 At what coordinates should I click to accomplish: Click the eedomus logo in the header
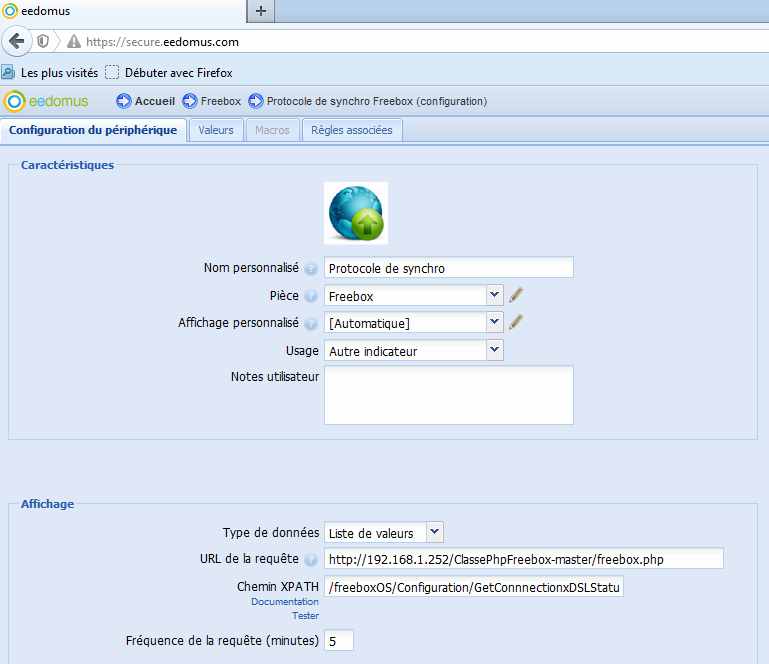coord(46,101)
